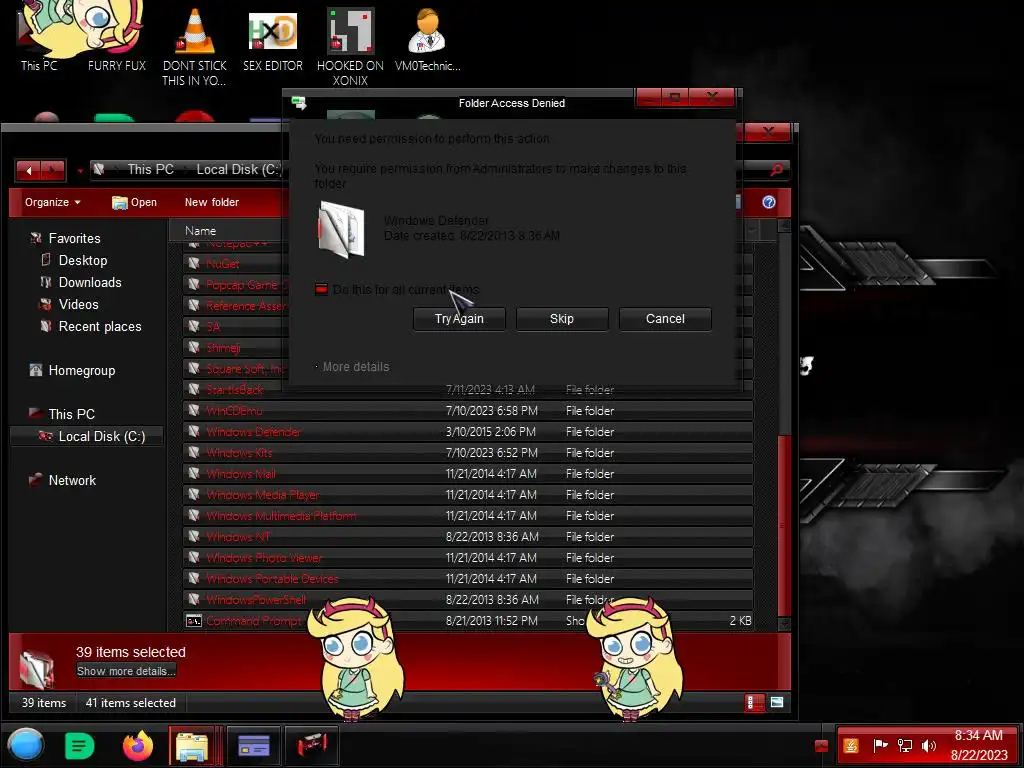
Task: Select Desktop under Favorites
Action: (74, 260)
